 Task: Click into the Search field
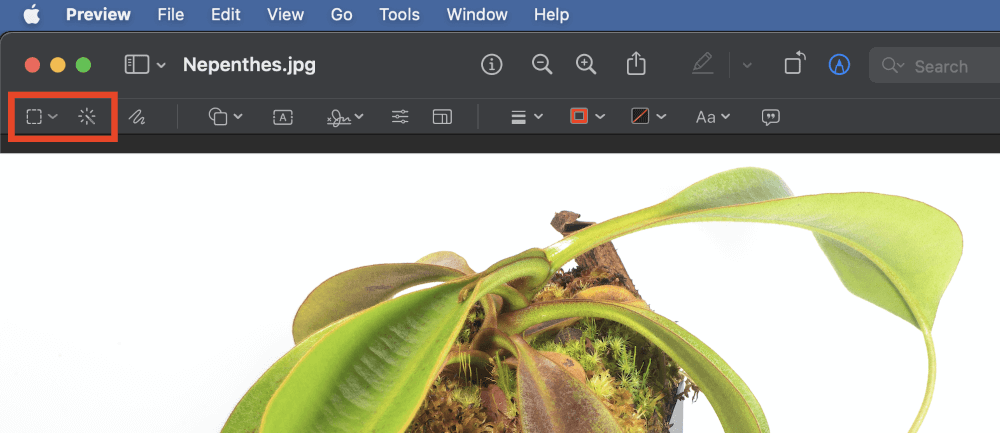(935, 66)
